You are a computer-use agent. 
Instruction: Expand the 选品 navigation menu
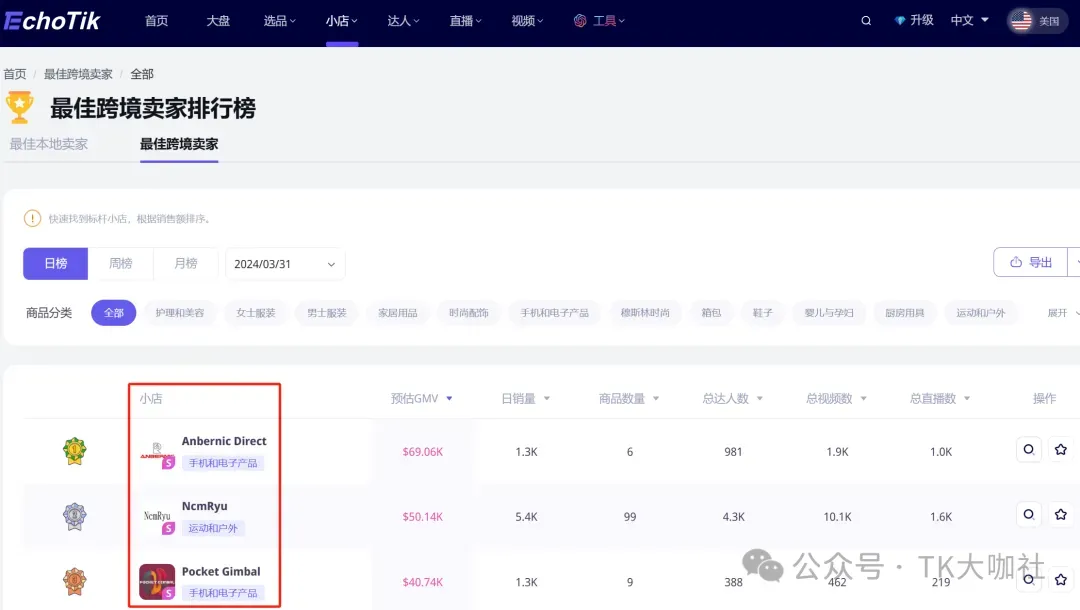(279, 21)
